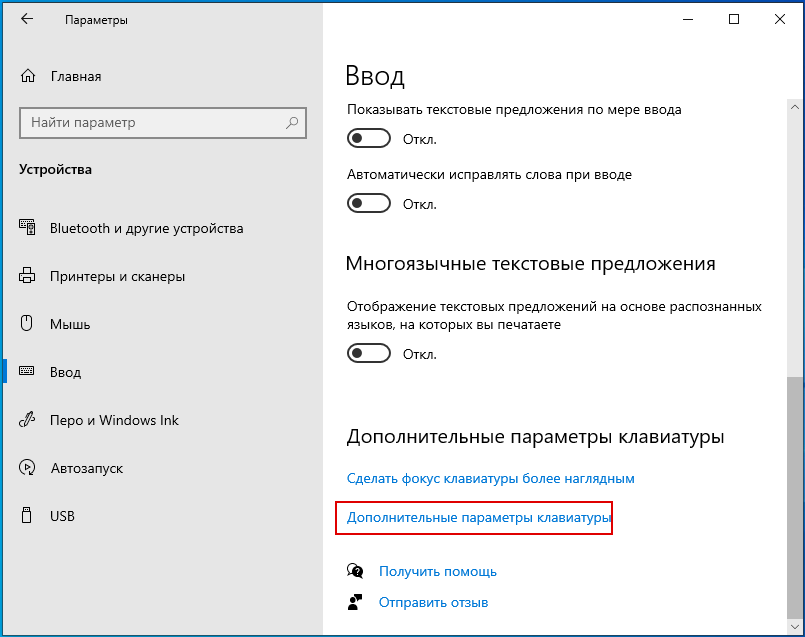Open the Автозапуск autoplay icon
The height and width of the screenshot is (637, 805).
[27, 468]
